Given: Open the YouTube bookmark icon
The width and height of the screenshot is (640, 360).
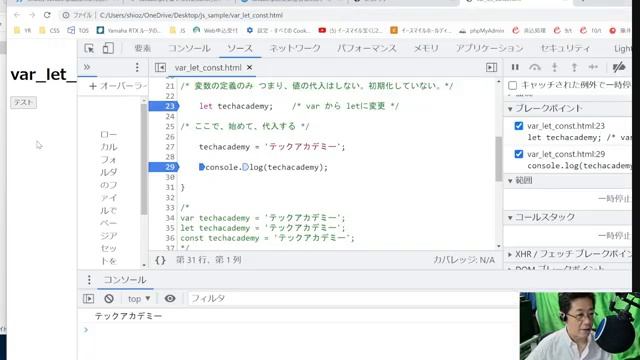Looking at the screenshot, I should pos(322,31).
